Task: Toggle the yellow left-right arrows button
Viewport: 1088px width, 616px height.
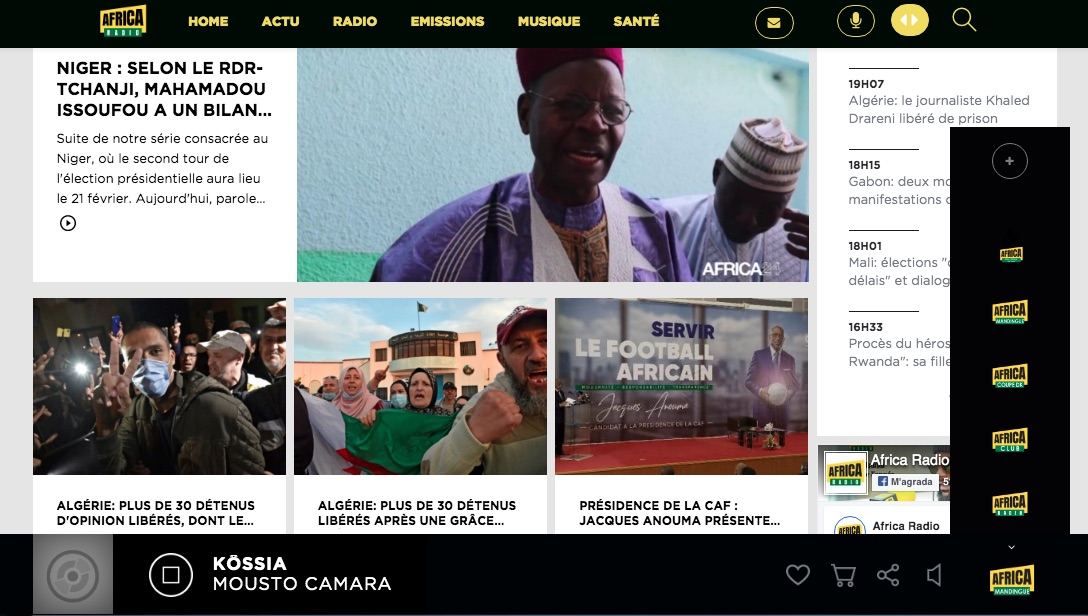Action: point(909,20)
